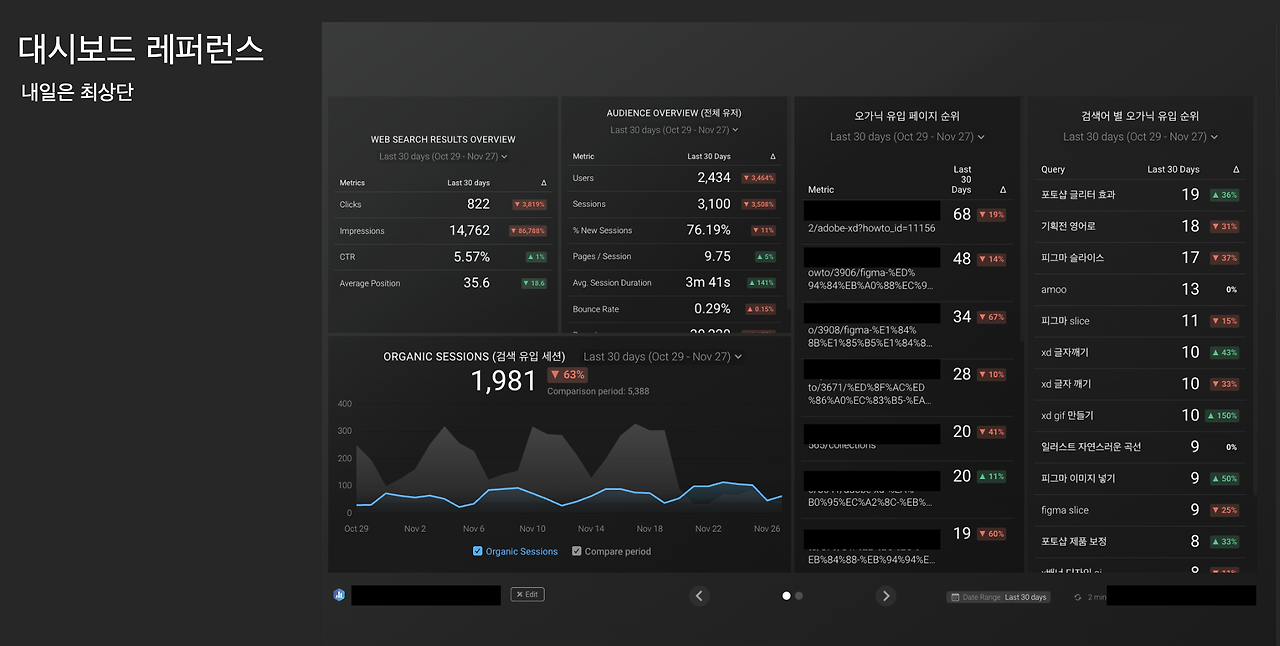Viewport: 1280px width, 646px height.
Task: Open date range dropdown in 오가닉 유입 페이지 순위
Action: coord(907,137)
